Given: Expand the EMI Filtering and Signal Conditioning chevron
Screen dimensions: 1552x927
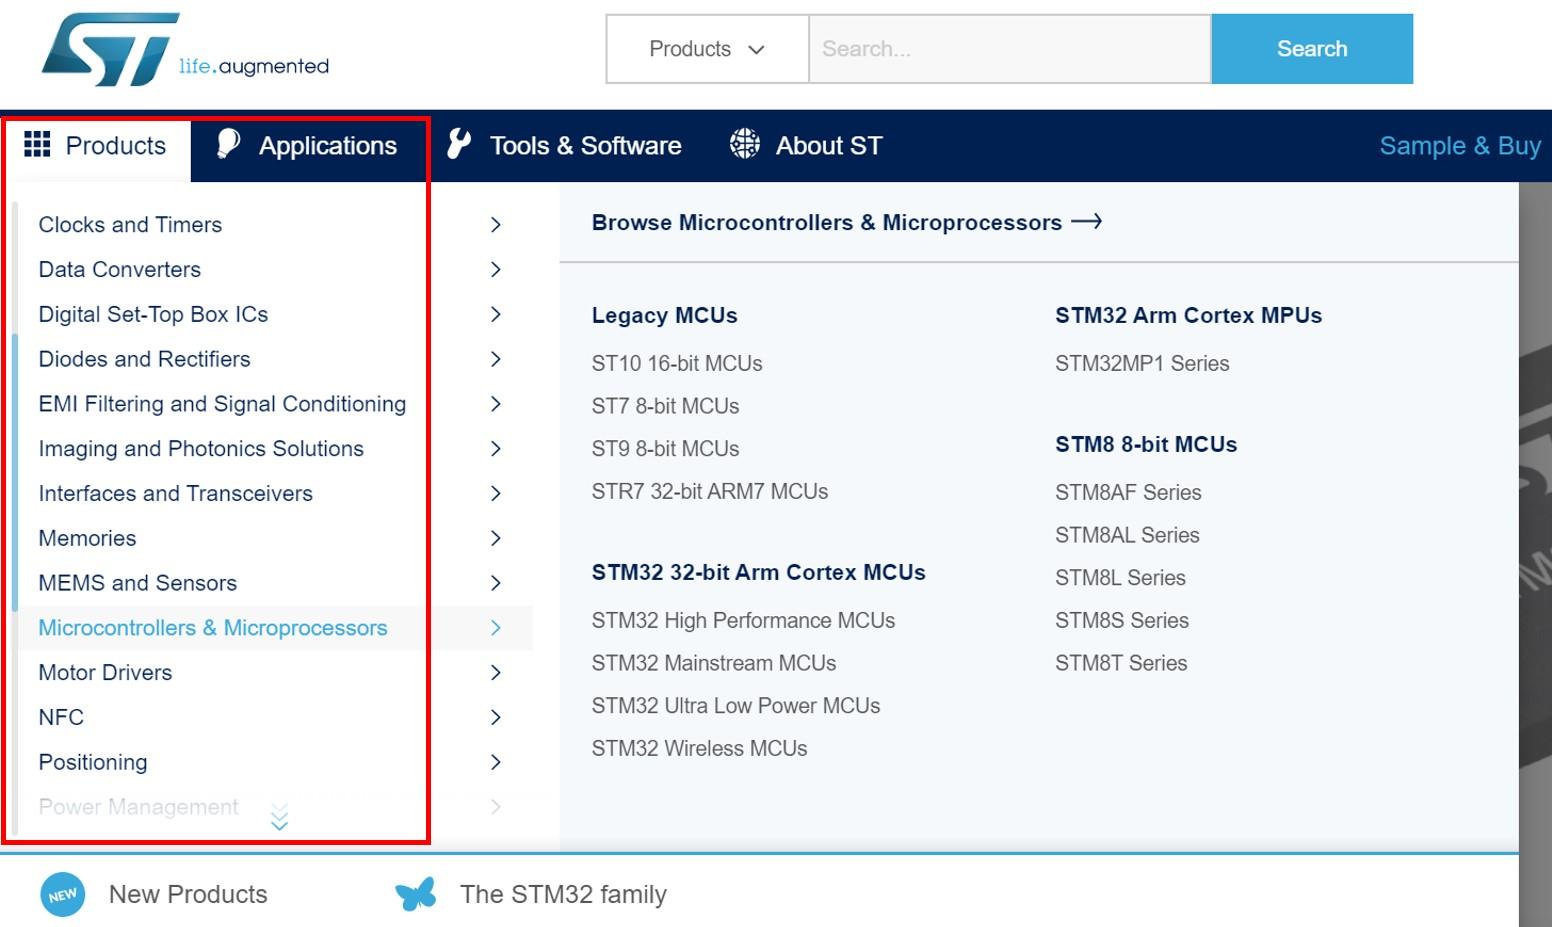Looking at the screenshot, I should (496, 404).
